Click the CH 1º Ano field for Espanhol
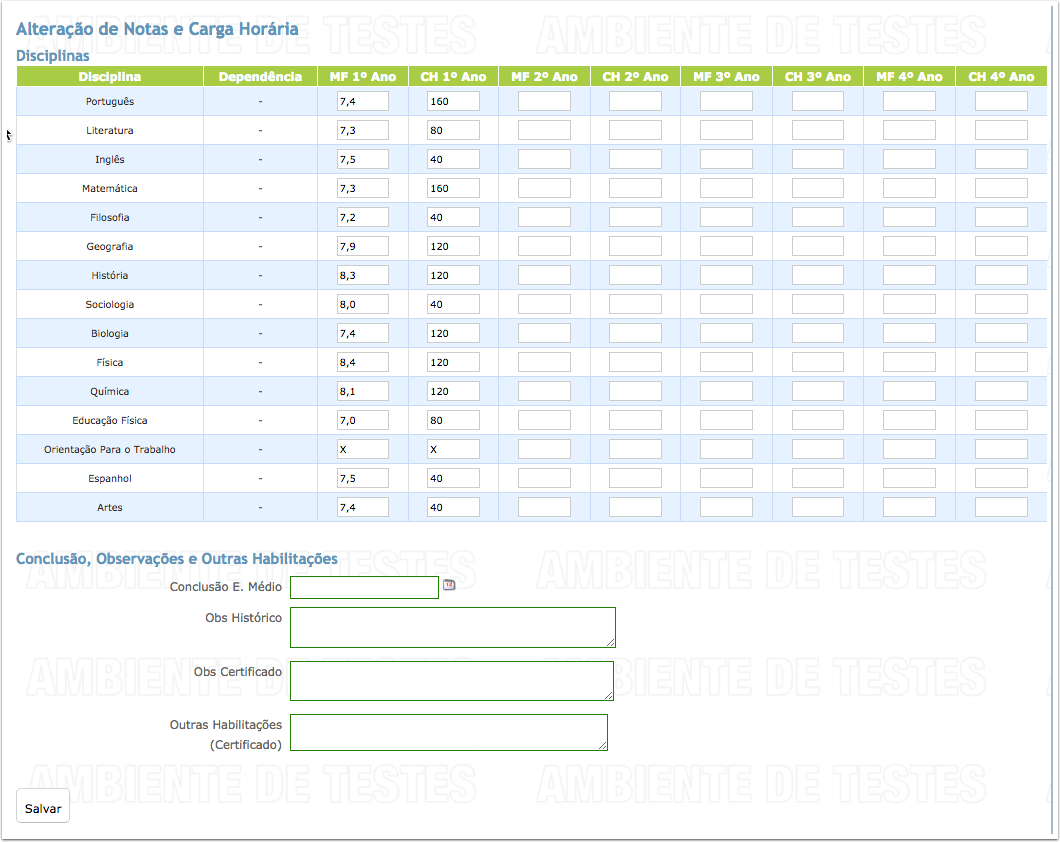This screenshot has width=1060, height=842. 454,479
